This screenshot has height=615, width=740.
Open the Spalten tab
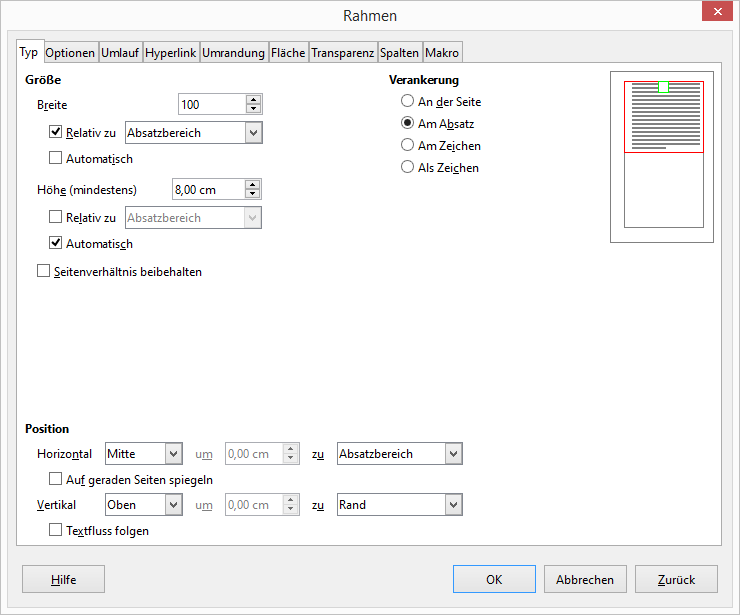399,52
